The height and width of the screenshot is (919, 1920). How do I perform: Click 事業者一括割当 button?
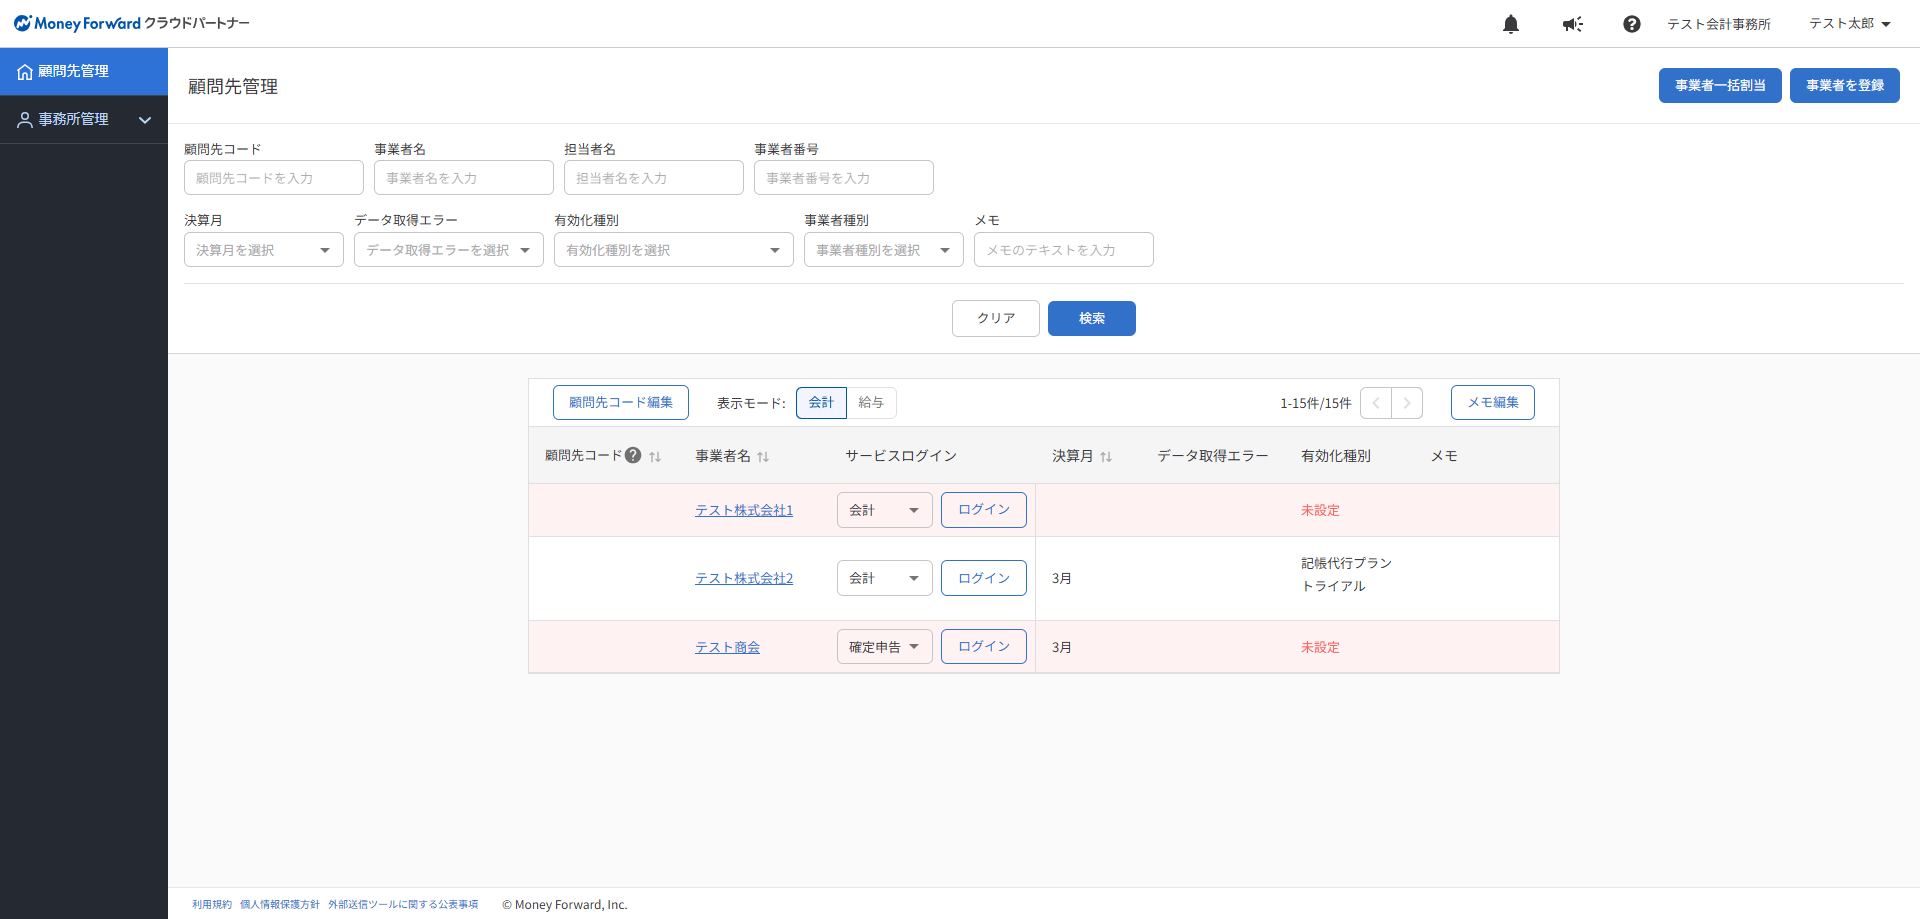coord(1720,85)
